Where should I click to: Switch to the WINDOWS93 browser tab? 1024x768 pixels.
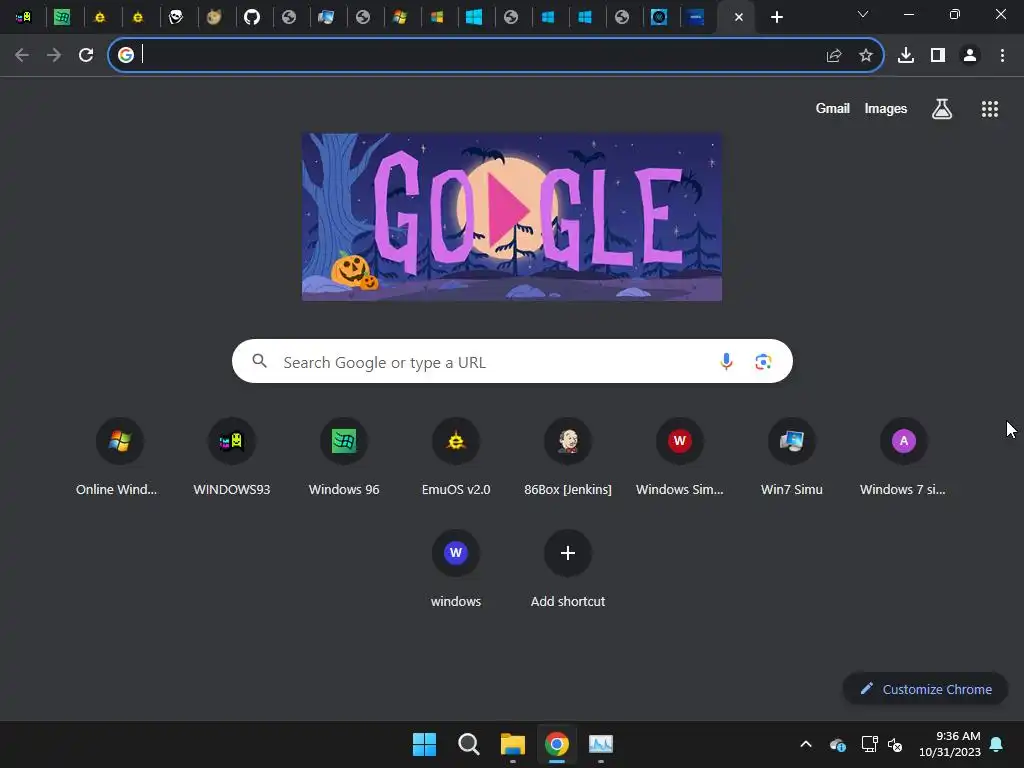tap(24, 17)
